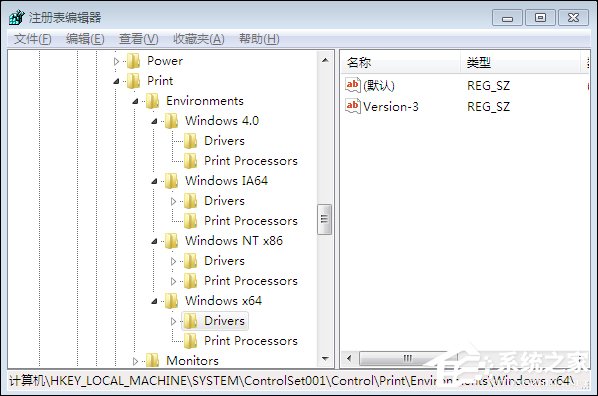Click Drivers folder icon under Windows IA64
The image size is (598, 396).
coord(190,201)
